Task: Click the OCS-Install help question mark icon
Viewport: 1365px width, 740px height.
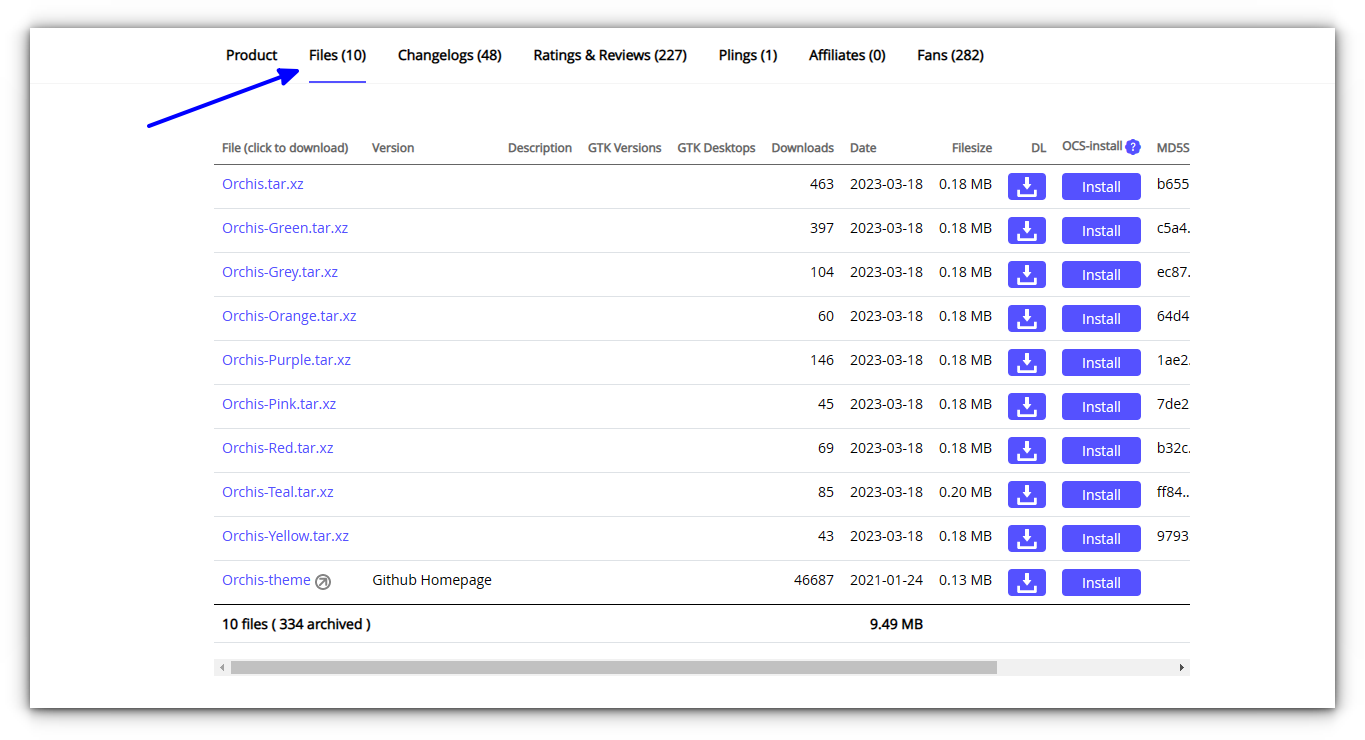Action: click(x=1132, y=147)
